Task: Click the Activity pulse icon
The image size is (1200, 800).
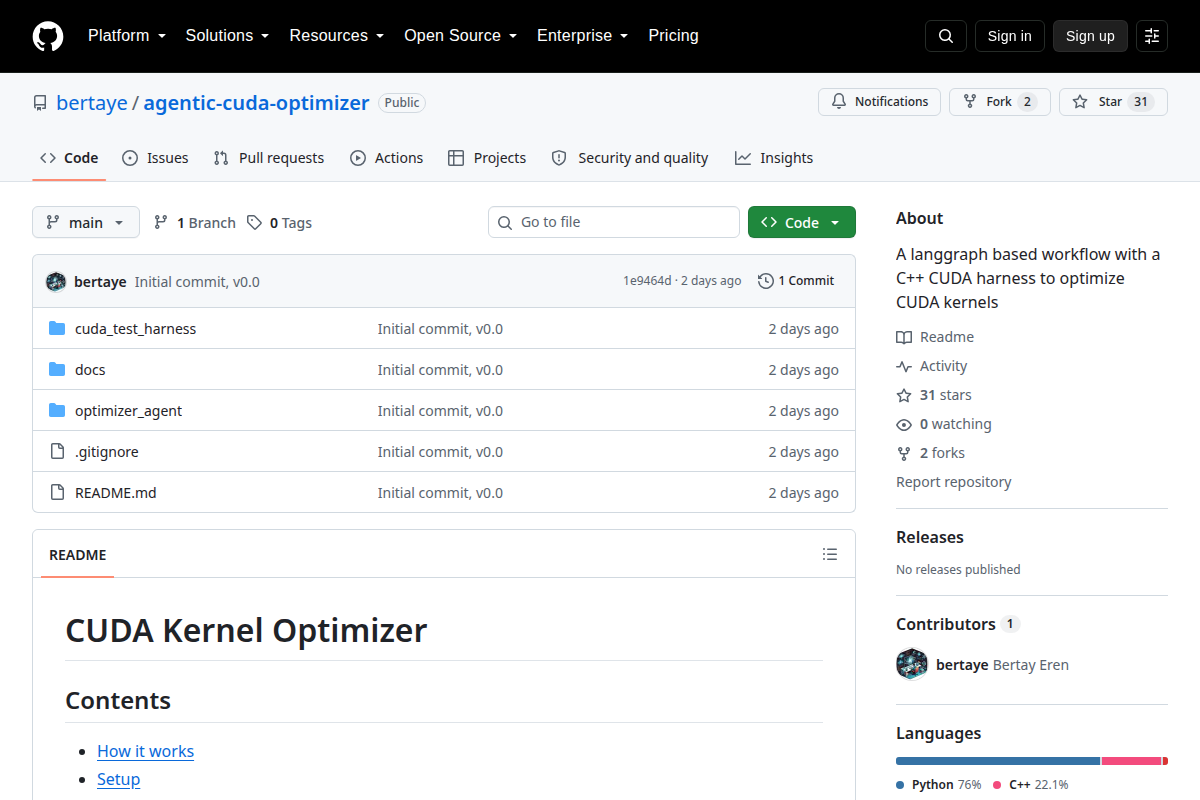Action: (904, 367)
